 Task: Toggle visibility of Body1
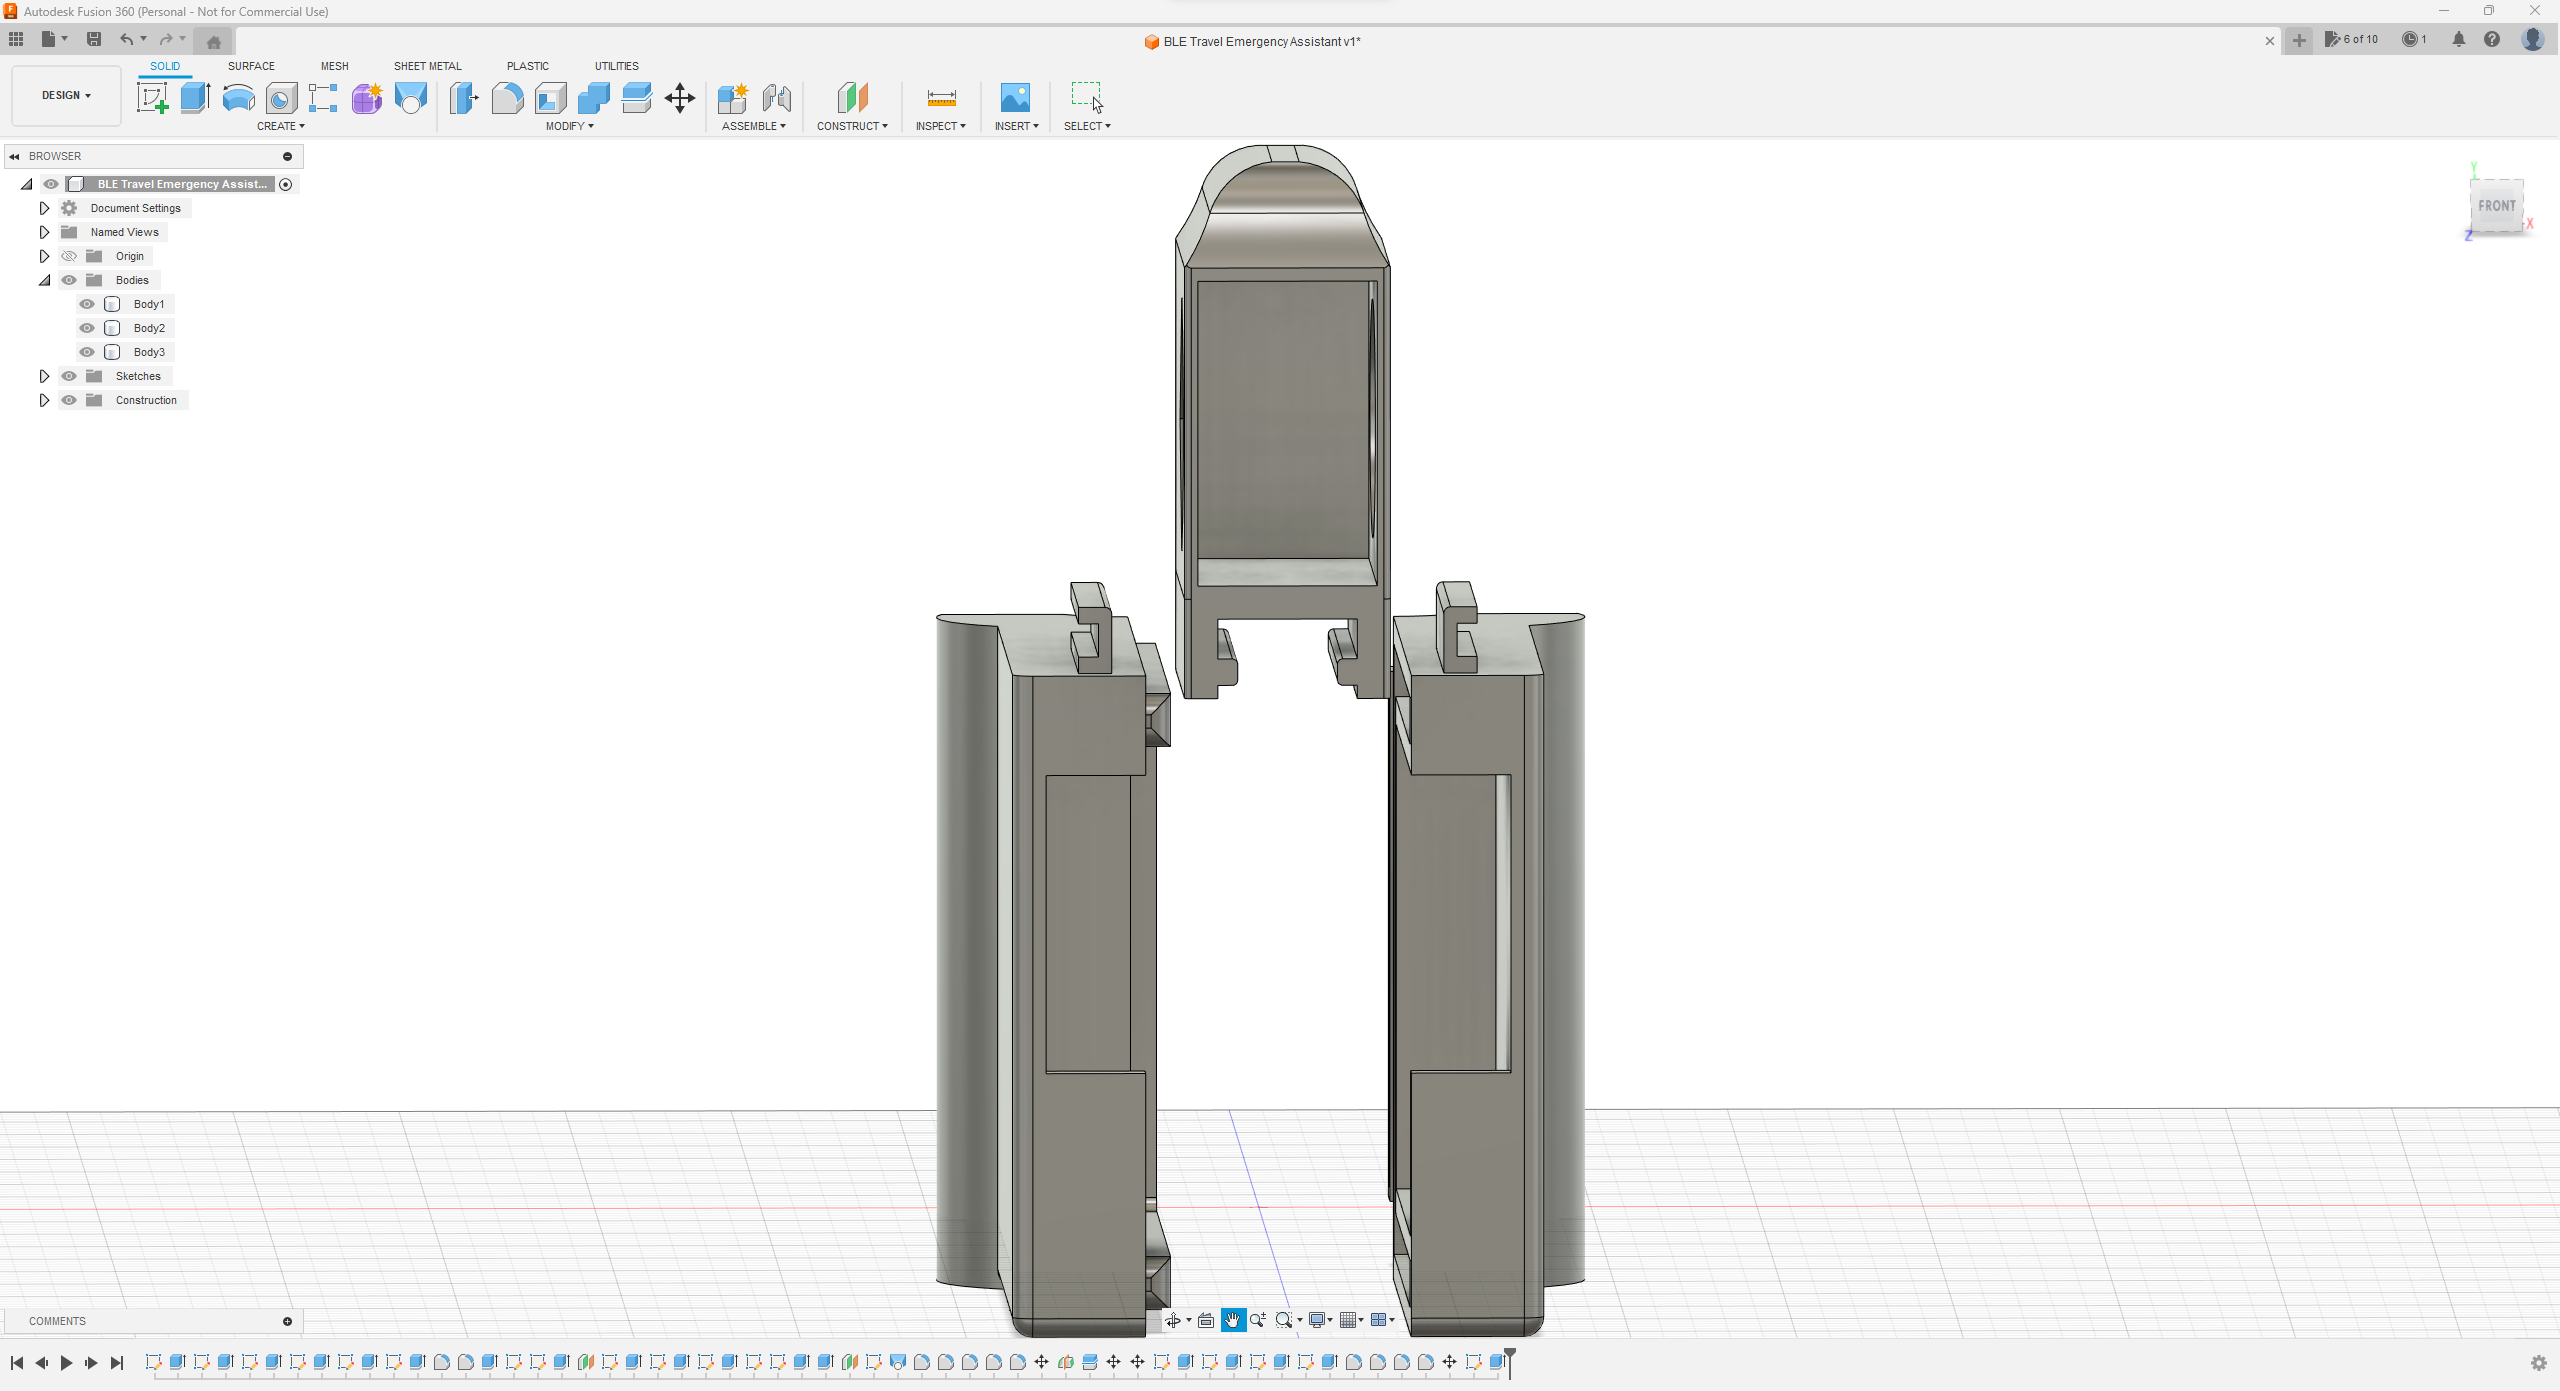(x=87, y=303)
